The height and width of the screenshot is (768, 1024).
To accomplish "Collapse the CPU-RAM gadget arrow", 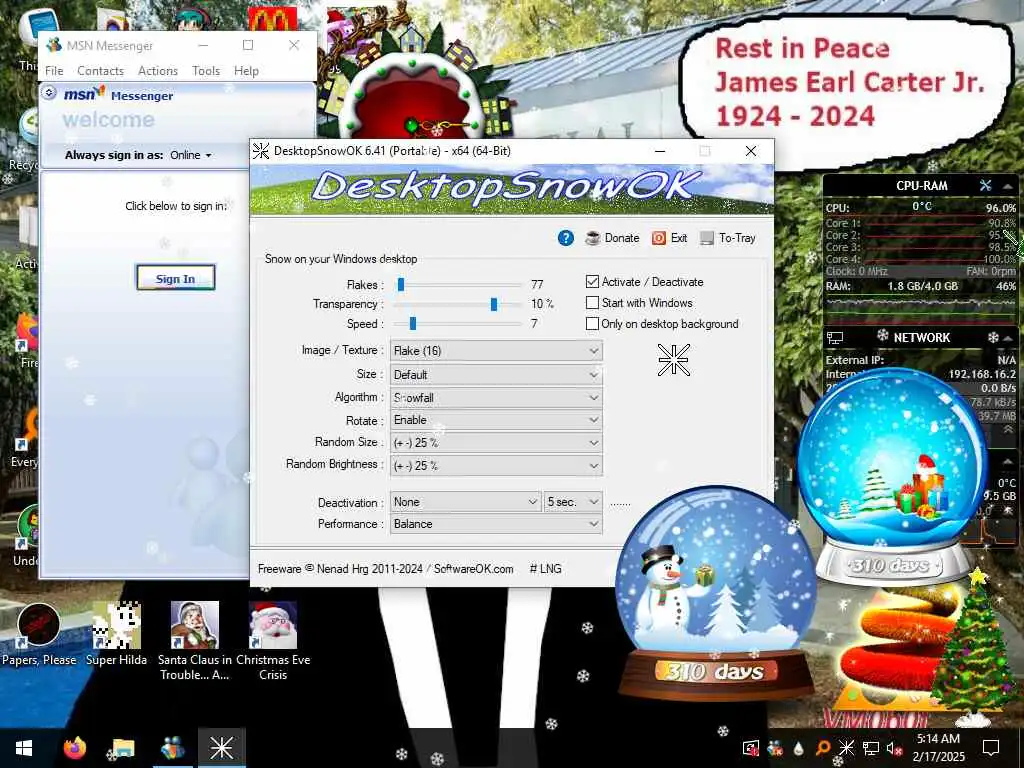I will click(x=1007, y=187).
